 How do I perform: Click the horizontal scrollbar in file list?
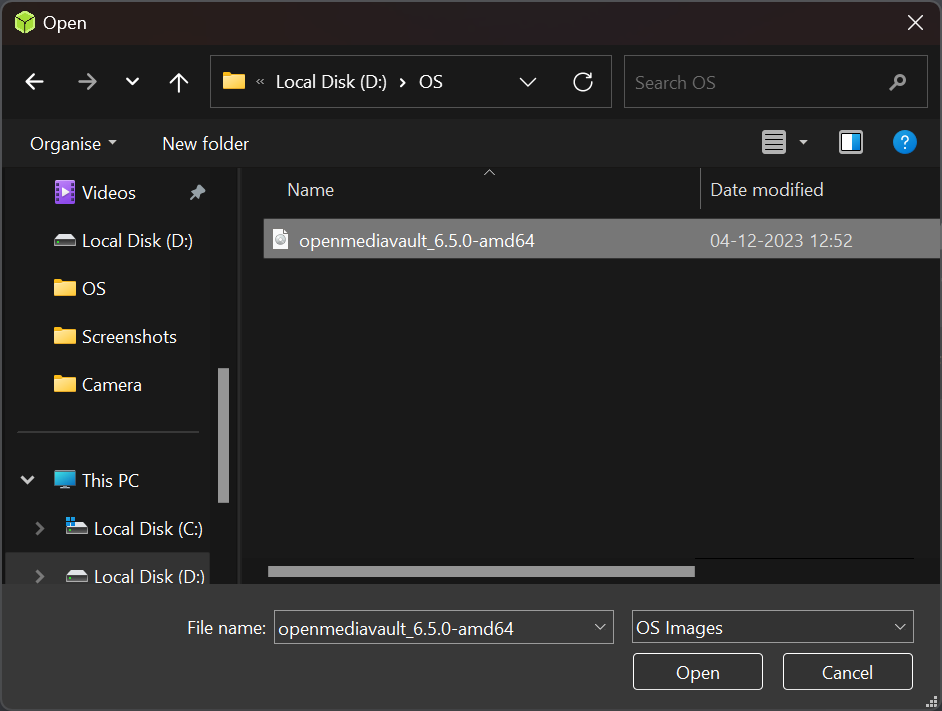tap(480, 572)
